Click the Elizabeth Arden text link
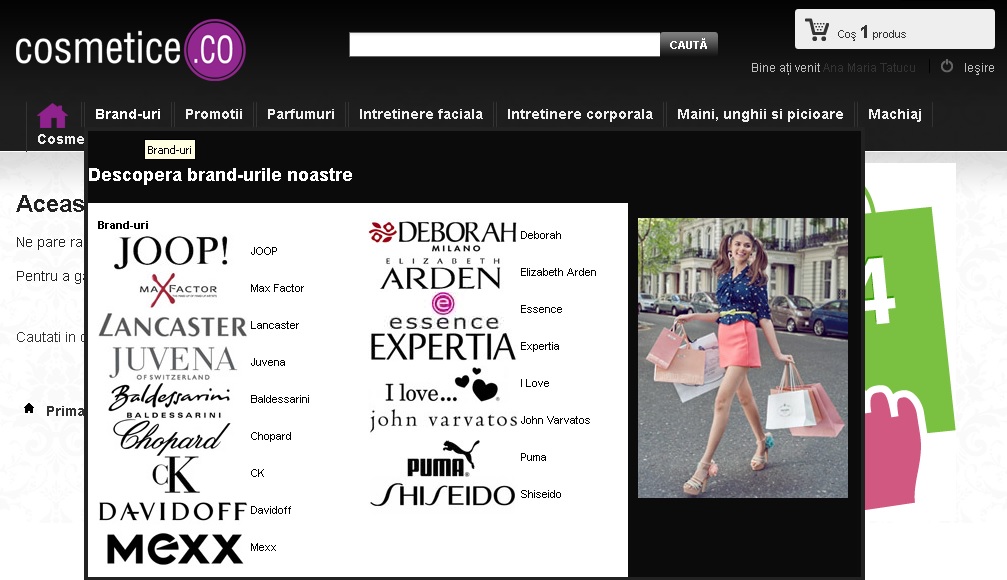The image size is (1007, 580). [558, 272]
